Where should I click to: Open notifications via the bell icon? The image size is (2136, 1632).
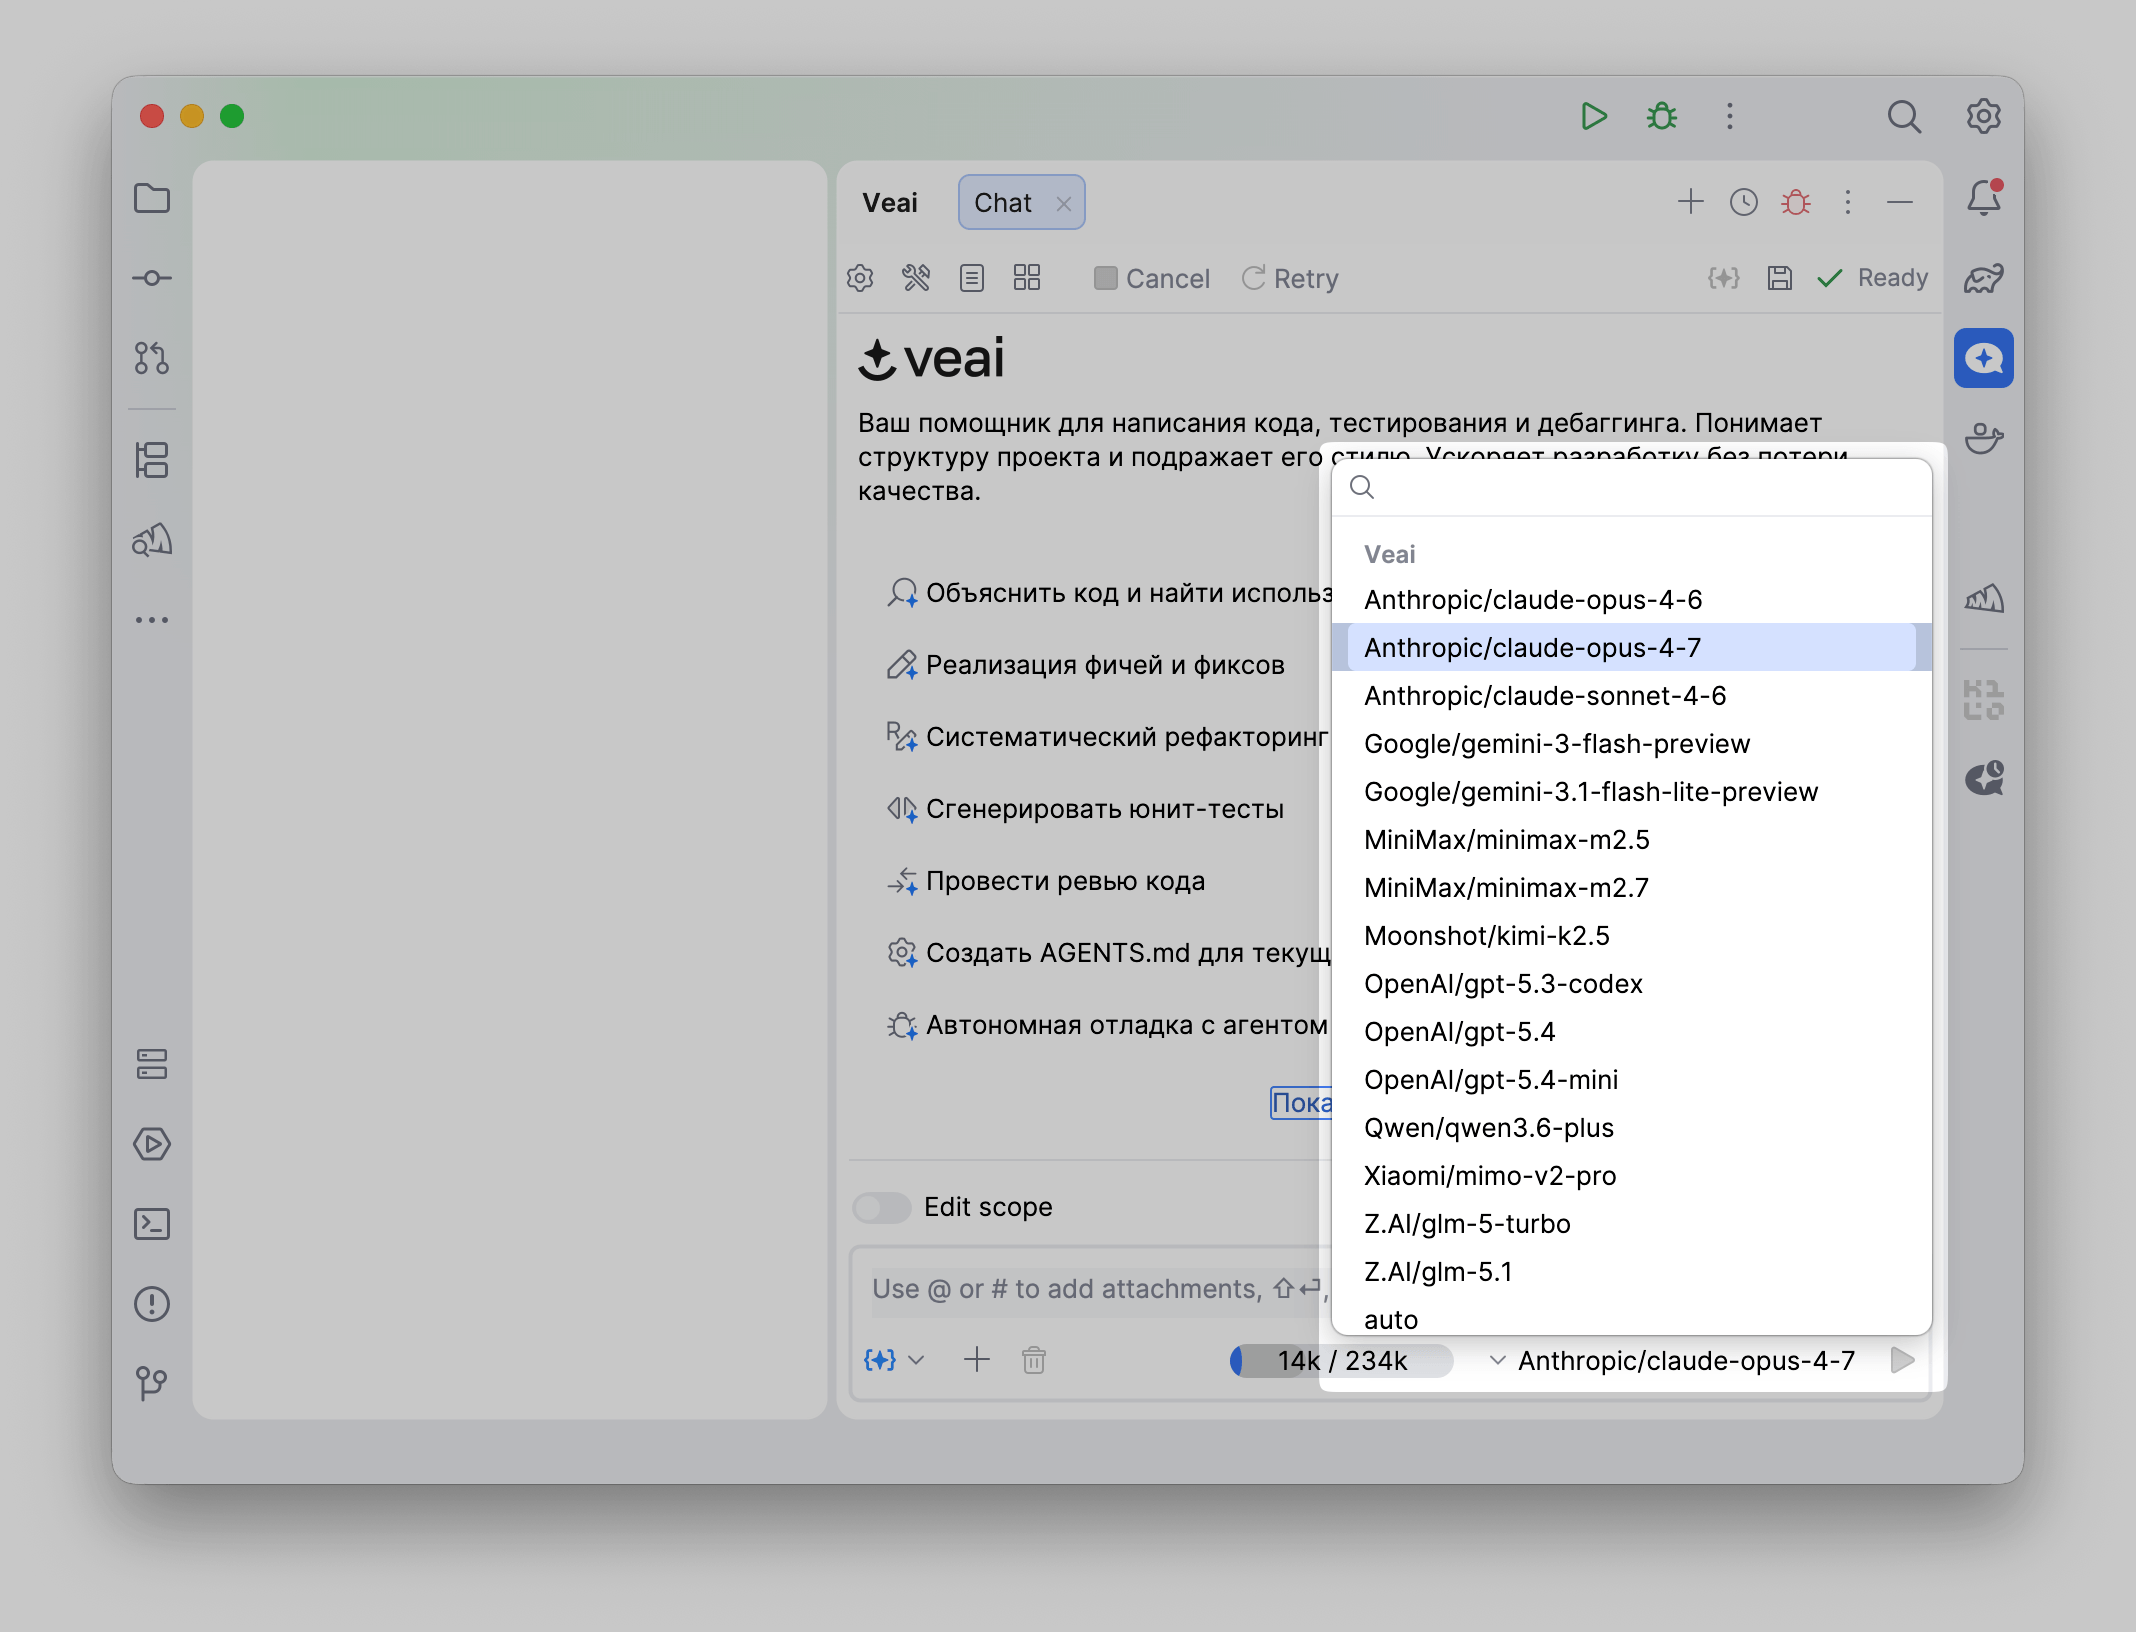point(1984,198)
